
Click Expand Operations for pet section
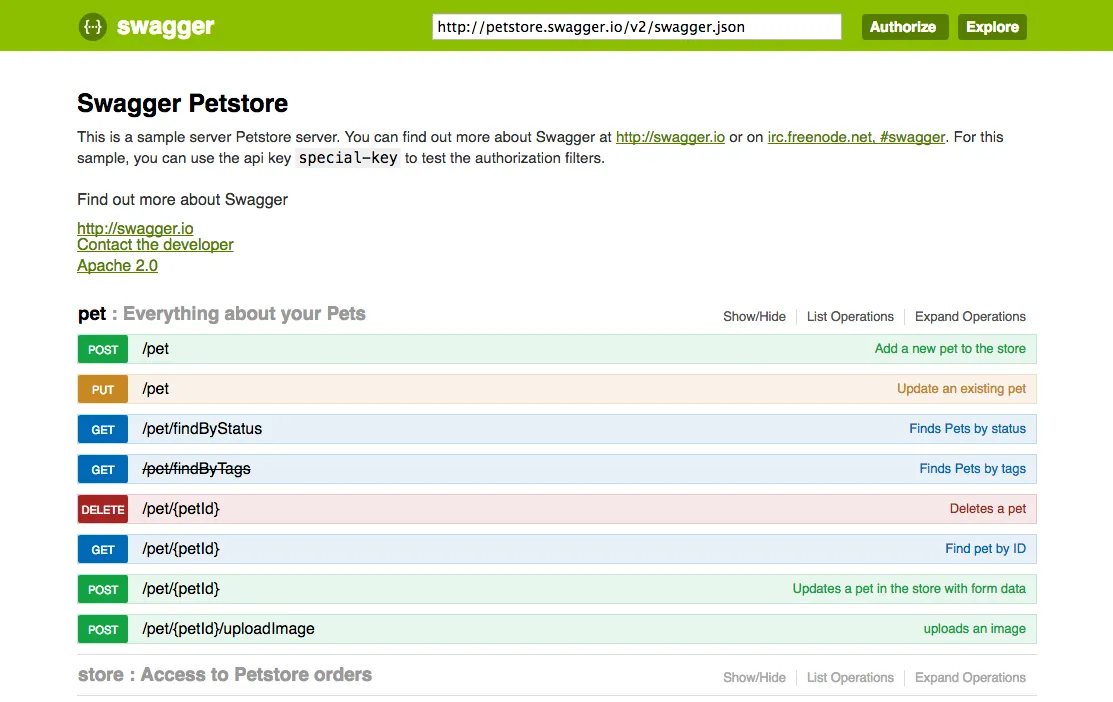[970, 317]
